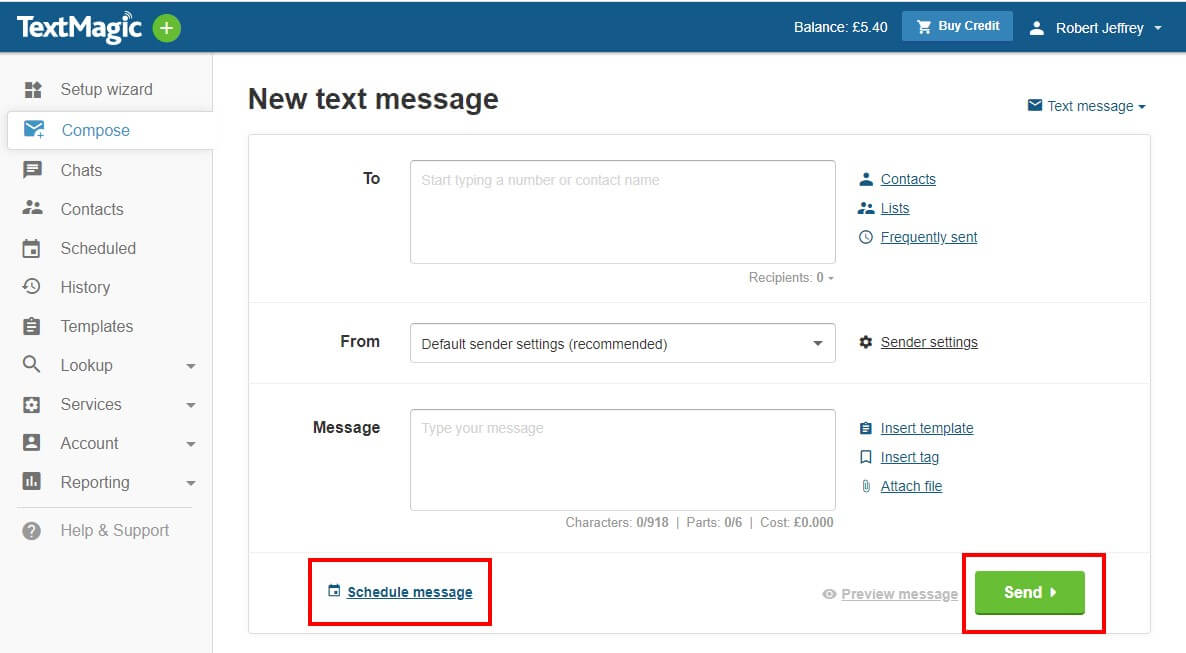
Task: Expand the Account submenu arrow
Action: (191, 444)
